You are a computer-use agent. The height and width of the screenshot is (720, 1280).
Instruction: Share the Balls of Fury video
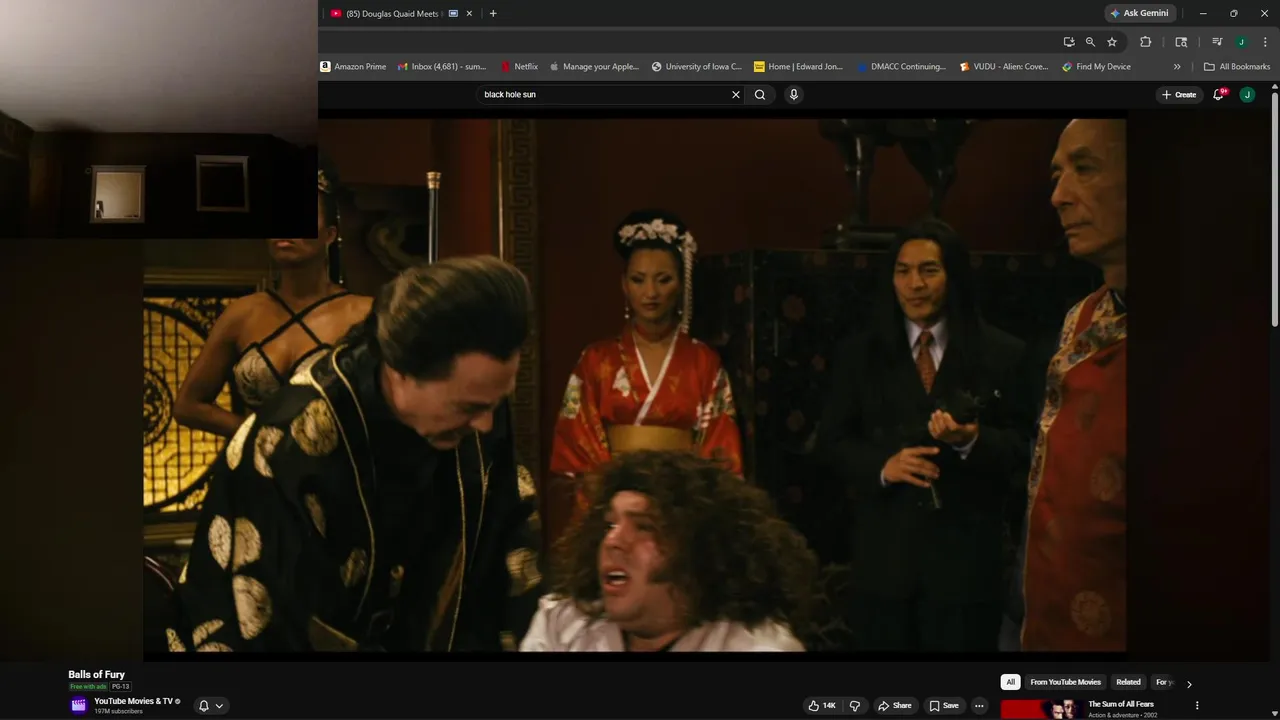point(895,706)
